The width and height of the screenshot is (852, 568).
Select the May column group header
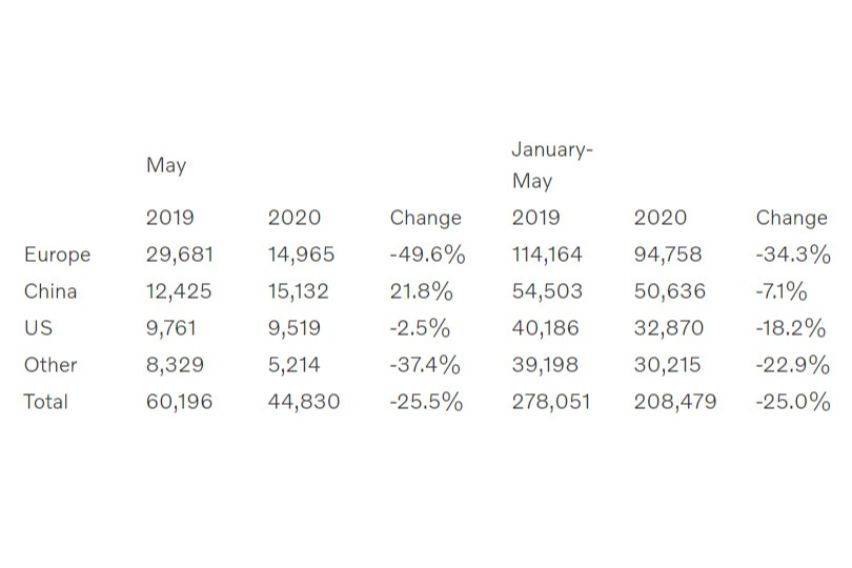coord(166,165)
